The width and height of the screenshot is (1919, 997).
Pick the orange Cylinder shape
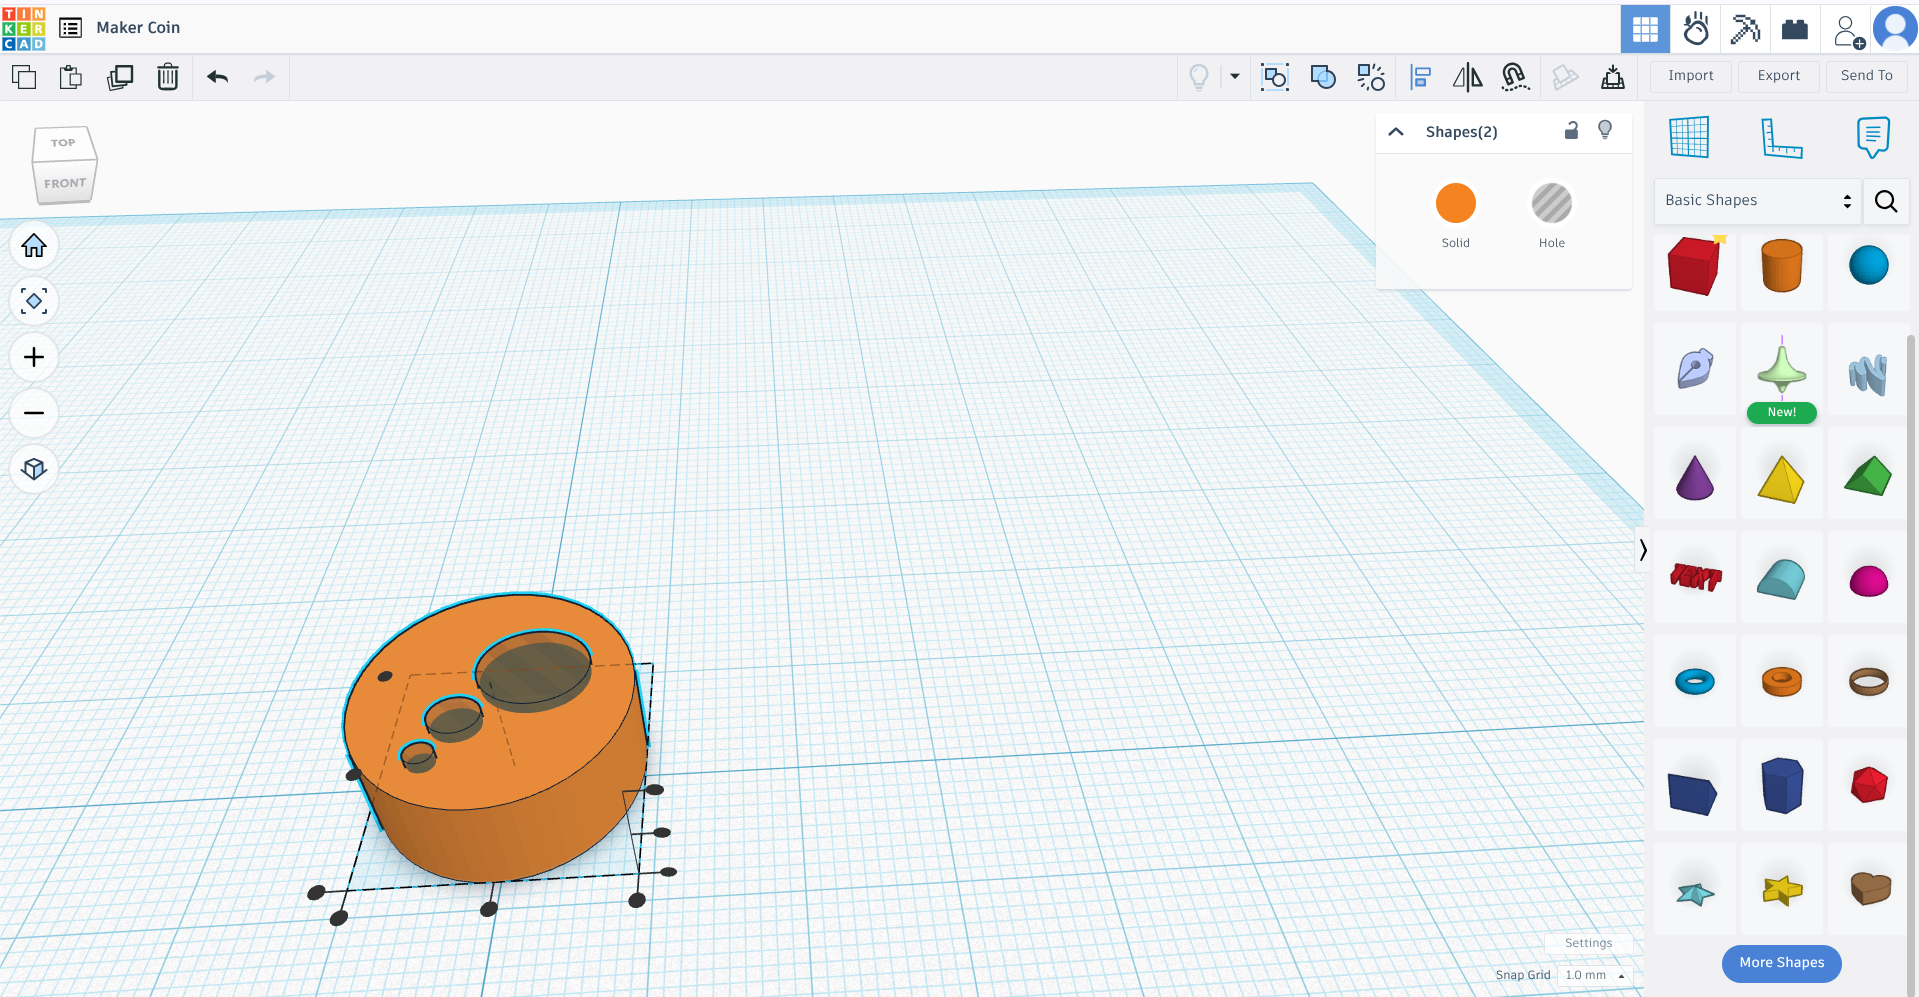click(1782, 266)
